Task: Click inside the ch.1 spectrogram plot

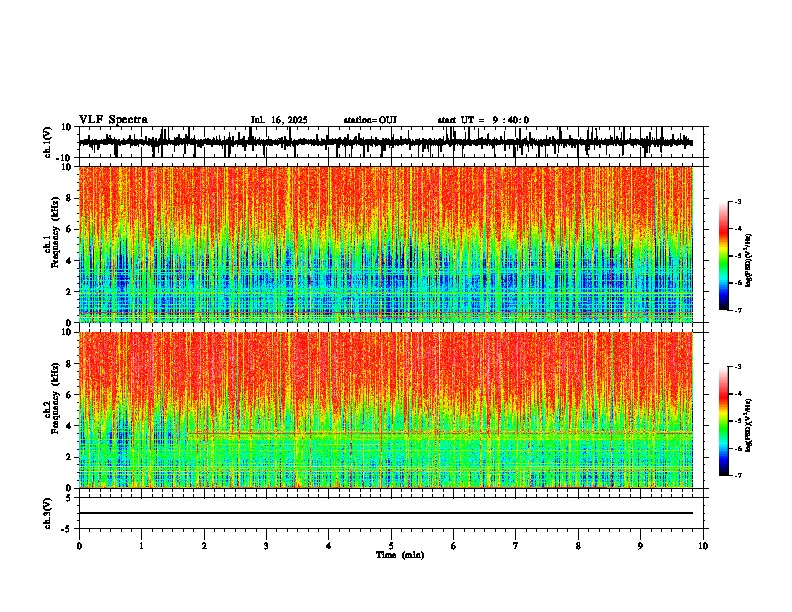Action: [386, 244]
